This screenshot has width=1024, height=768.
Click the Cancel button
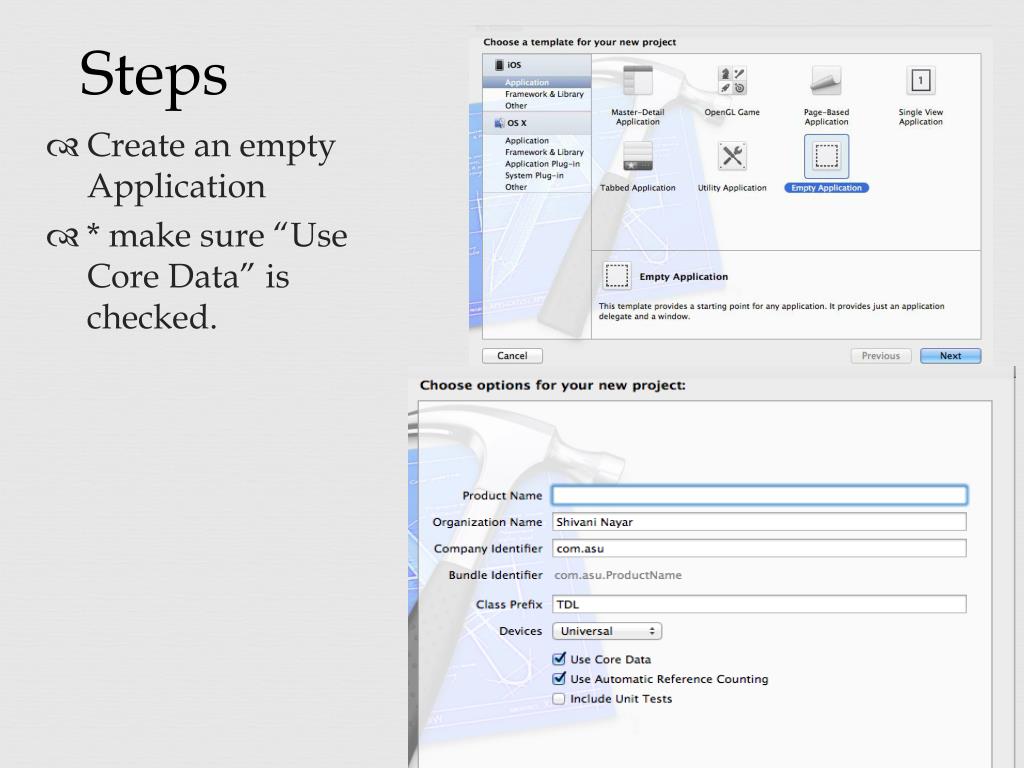512,355
